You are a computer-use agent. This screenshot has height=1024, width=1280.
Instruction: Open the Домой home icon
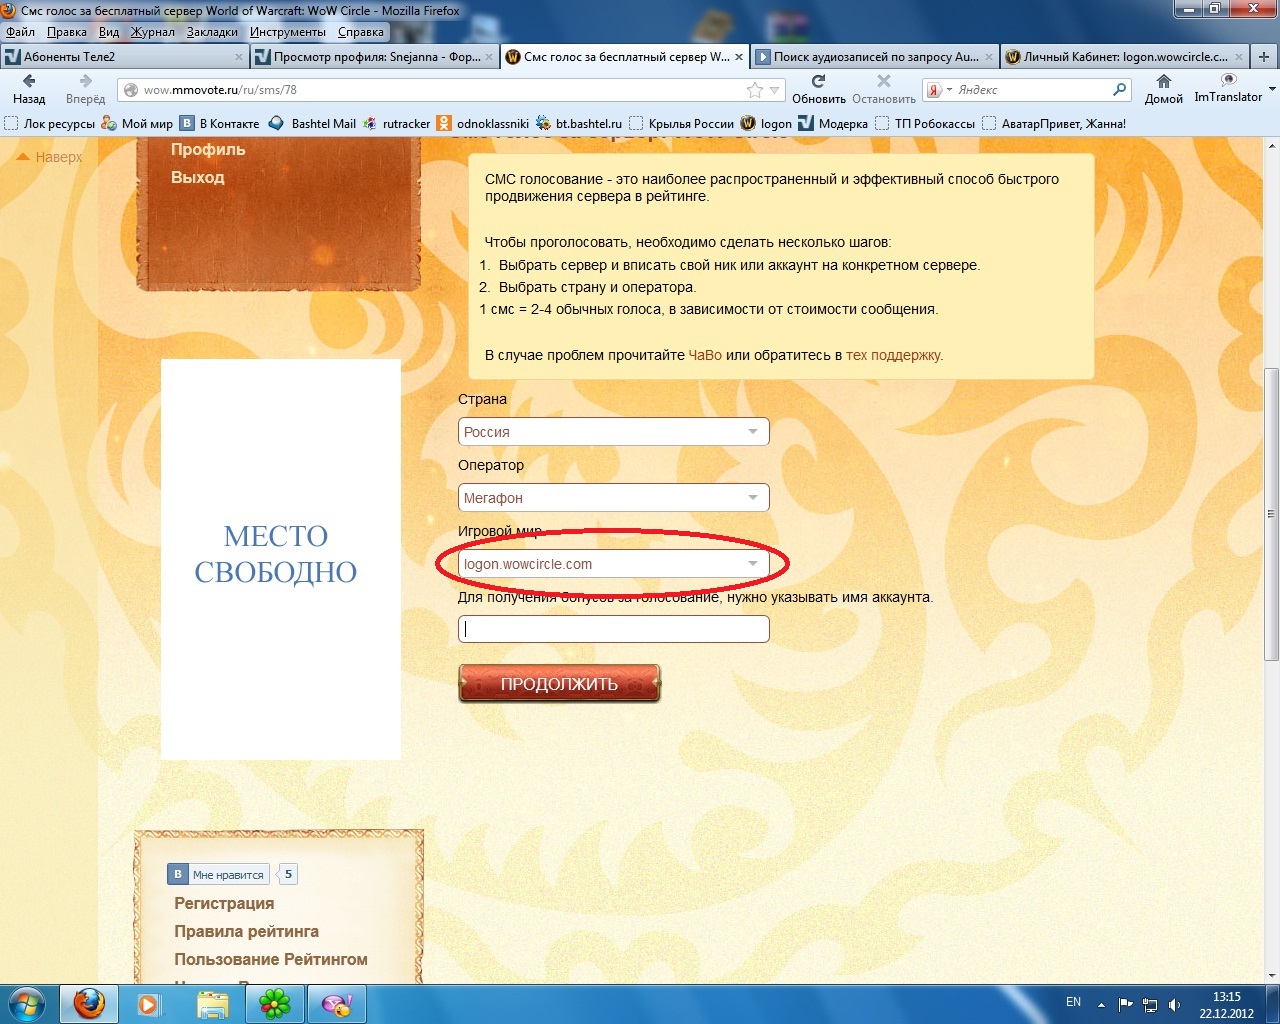coord(1164,81)
